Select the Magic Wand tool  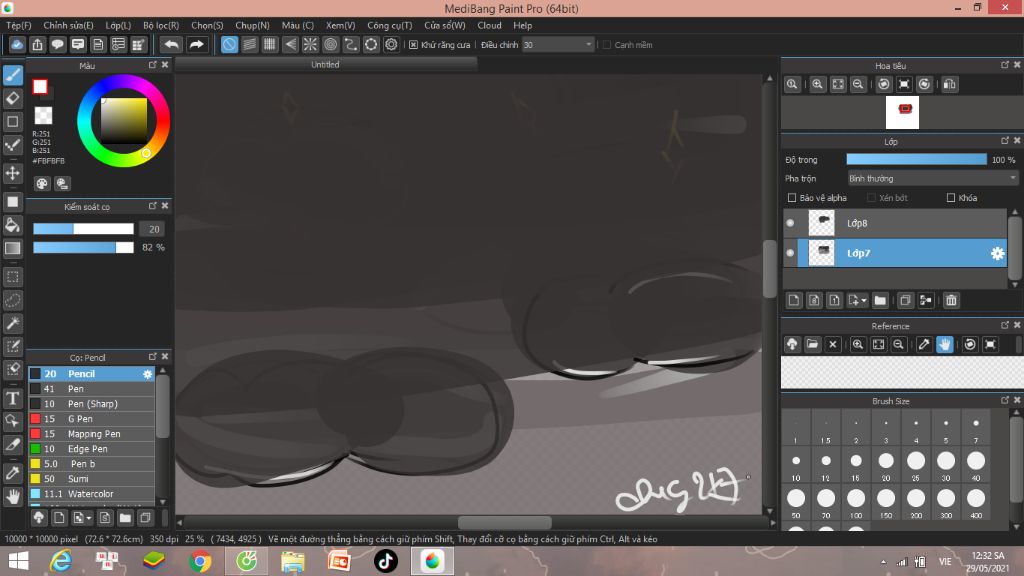13,323
